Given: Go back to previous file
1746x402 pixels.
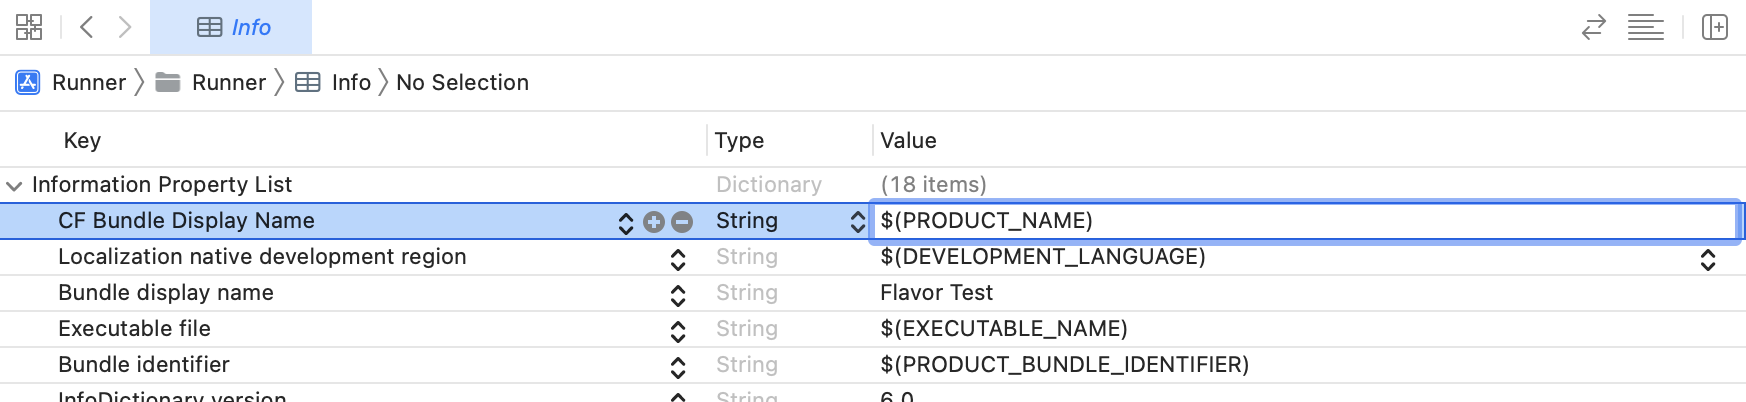Looking at the screenshot, I should coord(87,27).
